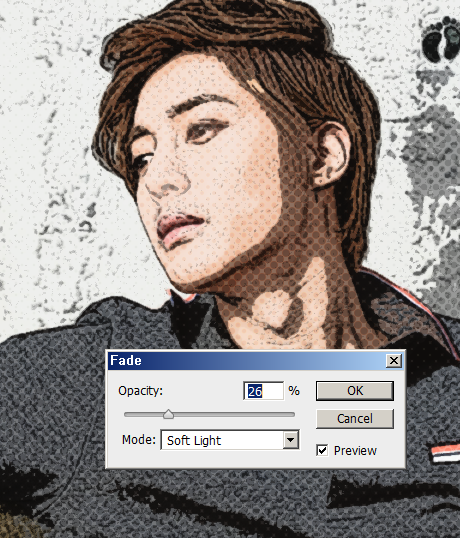
Task: Close the Fade dialog with the X button
Action: [x=394, y=360]
